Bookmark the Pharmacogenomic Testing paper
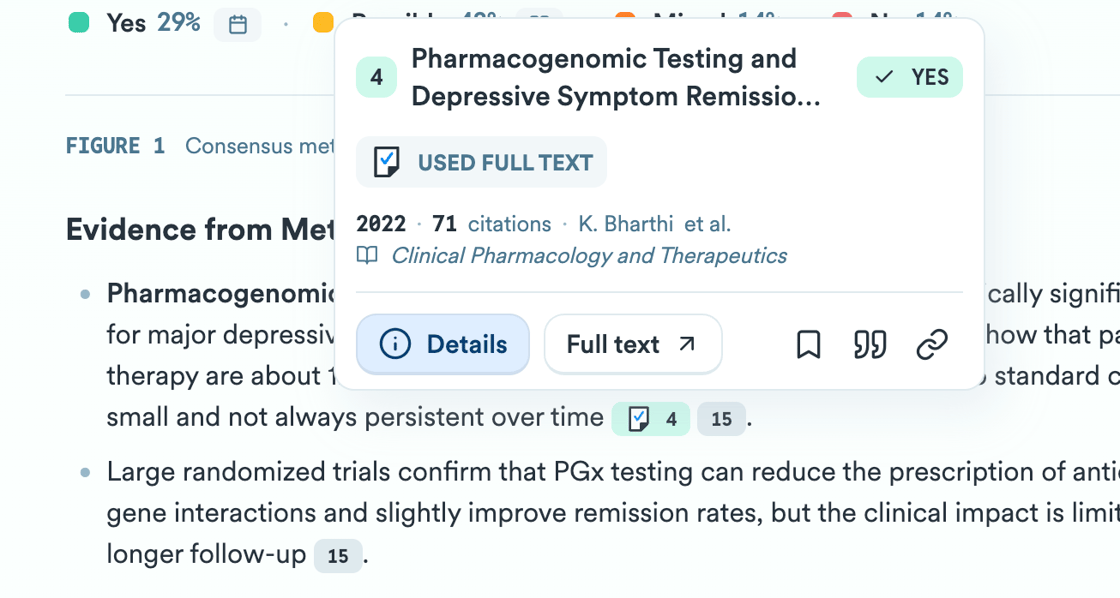 [808, 345]
